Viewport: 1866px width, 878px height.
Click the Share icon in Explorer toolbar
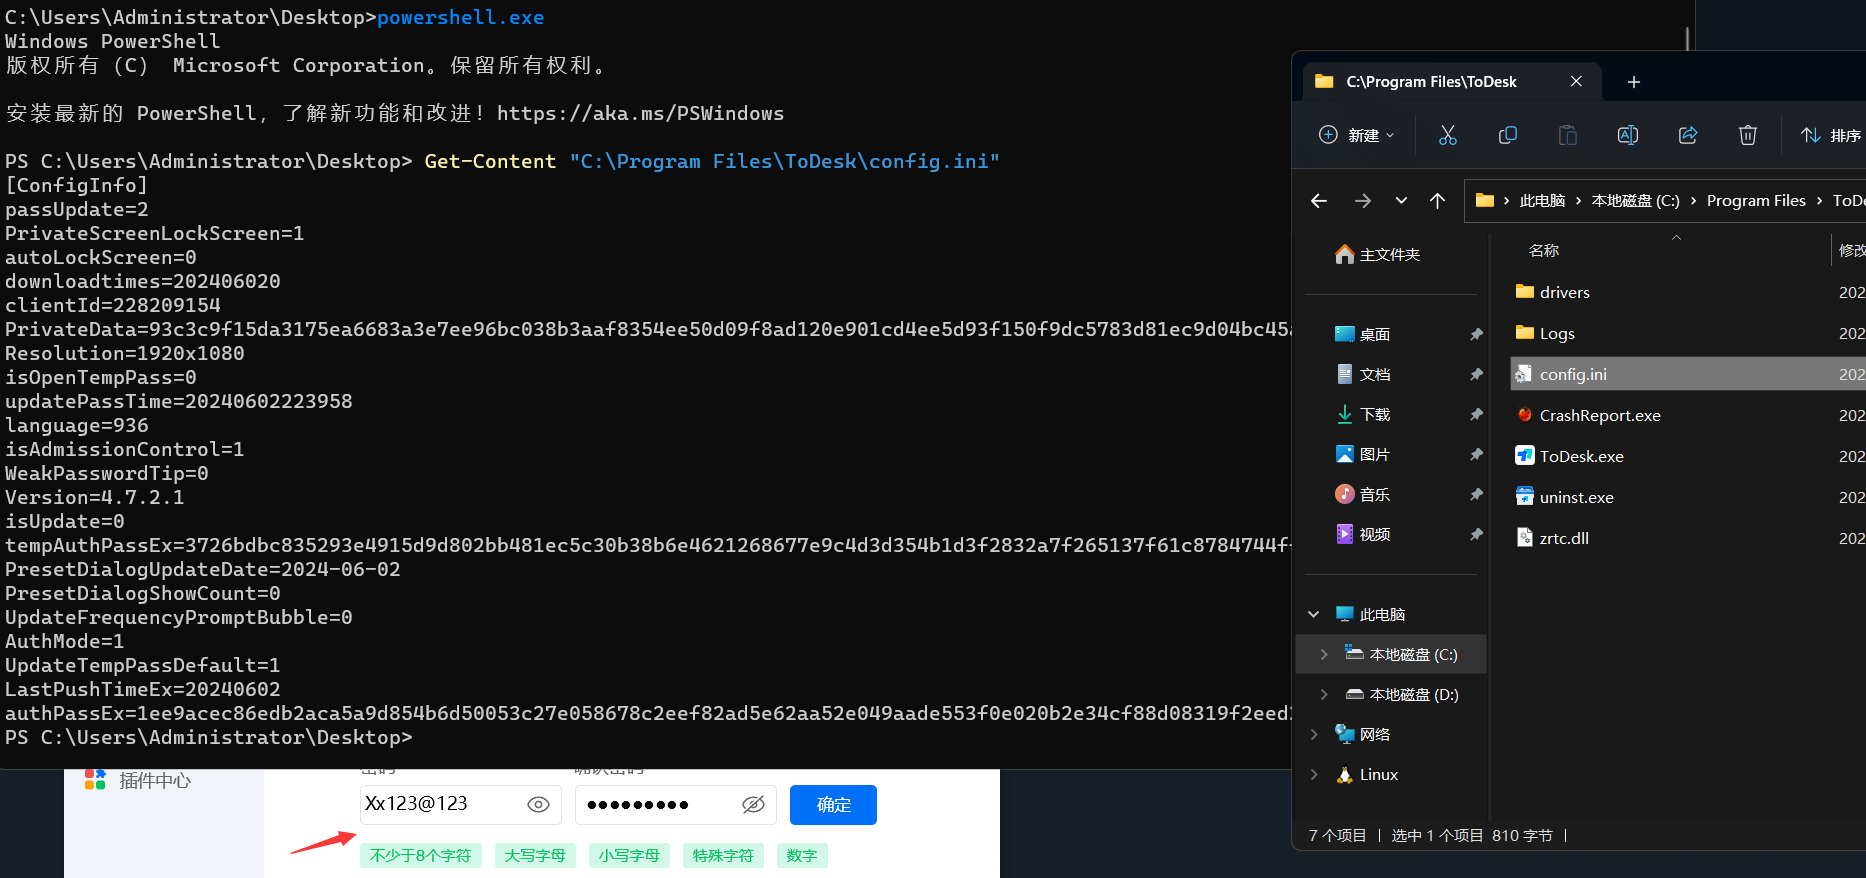coord(1687,135)
